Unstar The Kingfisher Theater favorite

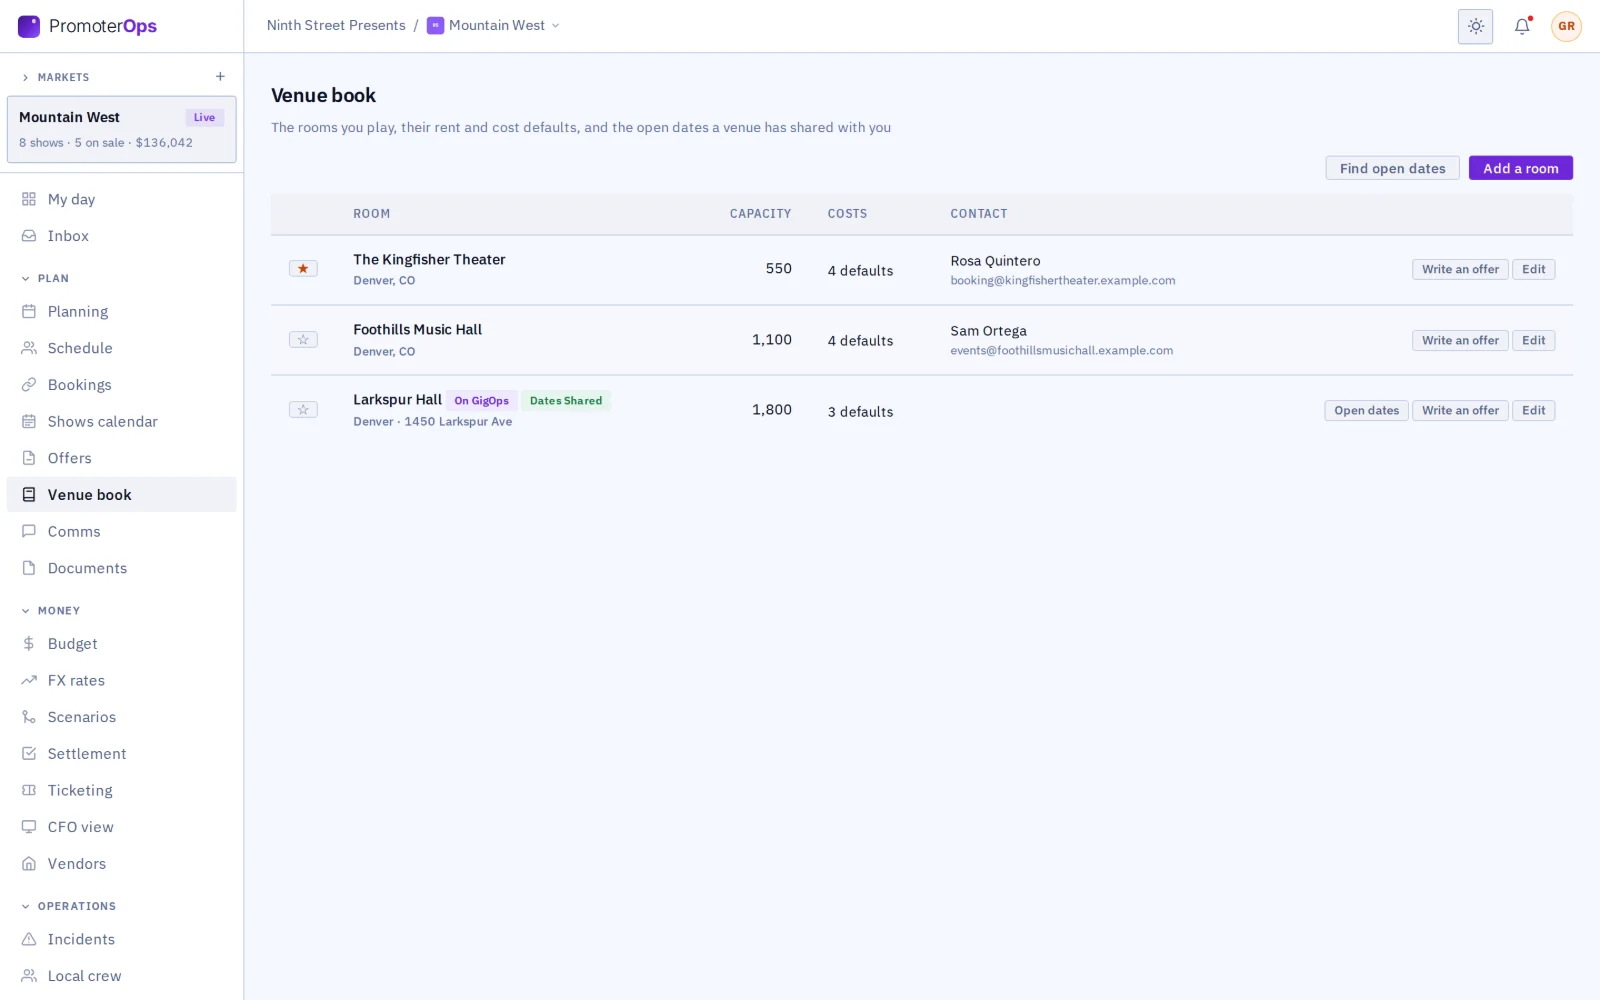[x=303, y=269]
